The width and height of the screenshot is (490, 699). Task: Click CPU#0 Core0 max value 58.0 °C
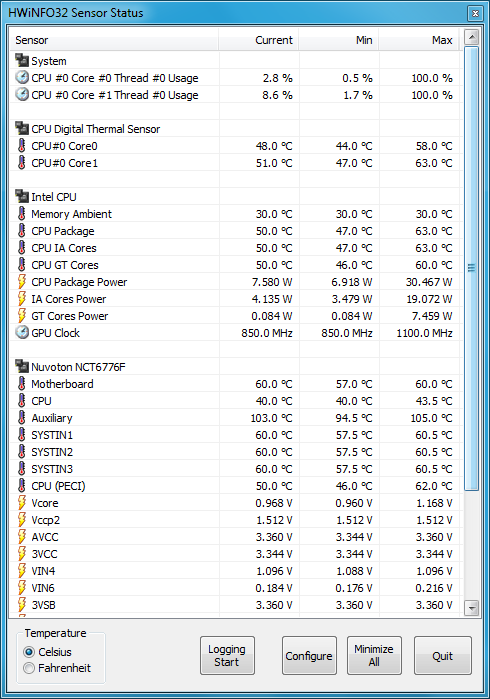434,146
